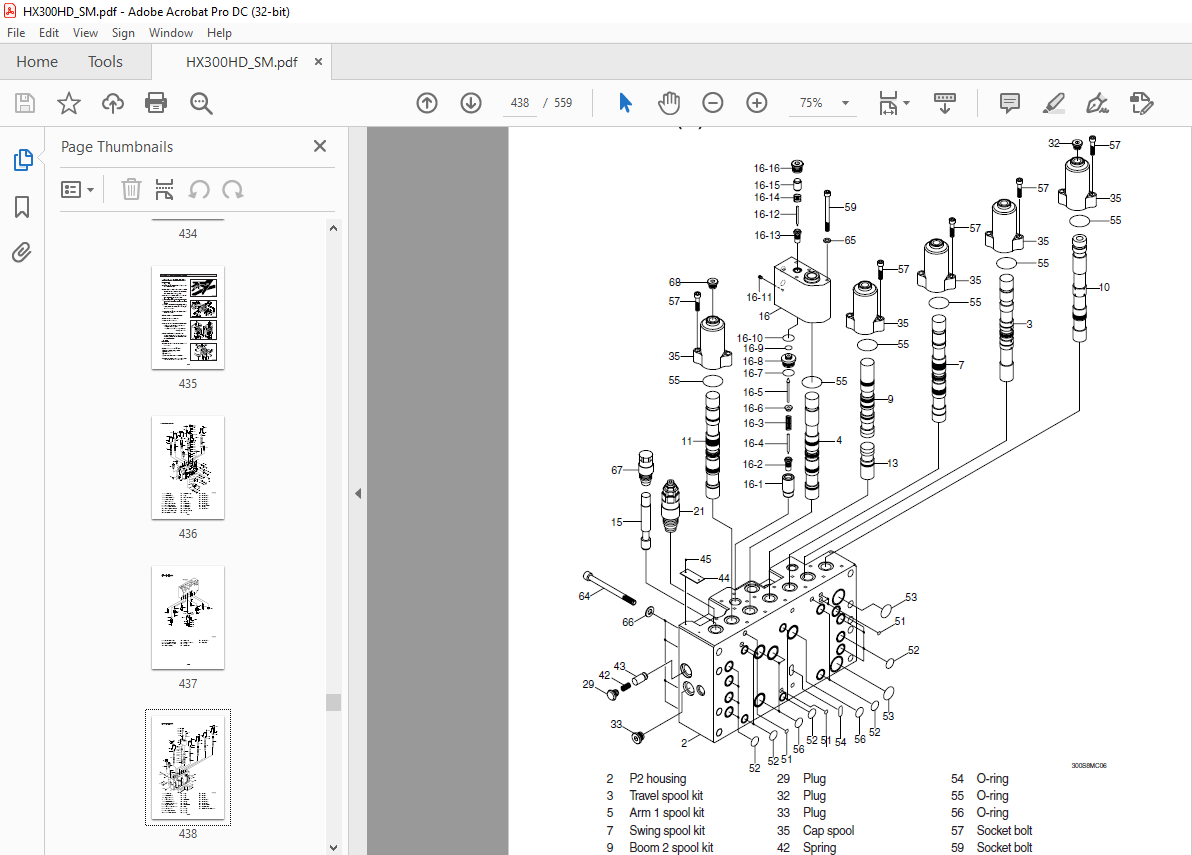
Task: Select page 436 thumbnail
Action: coord(188,467)
